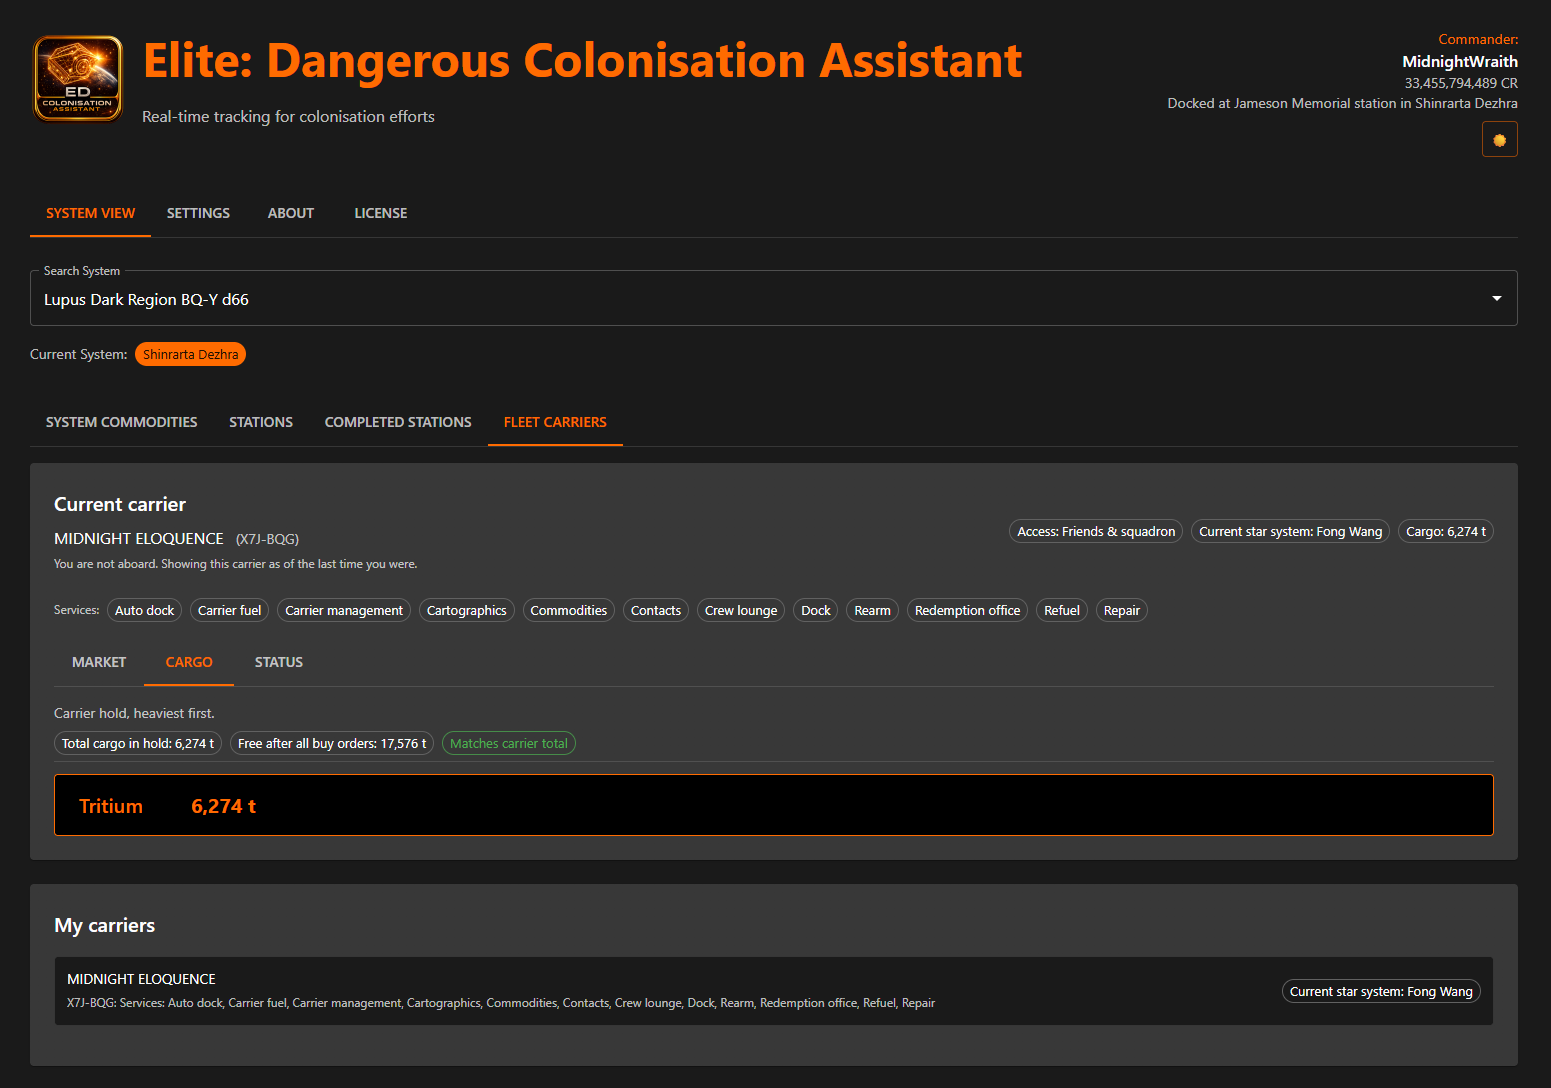1551x1088 pixels.
Task: Click the Elite: Dangerous Colonisation Assistant title
Action: click(582, 61)
